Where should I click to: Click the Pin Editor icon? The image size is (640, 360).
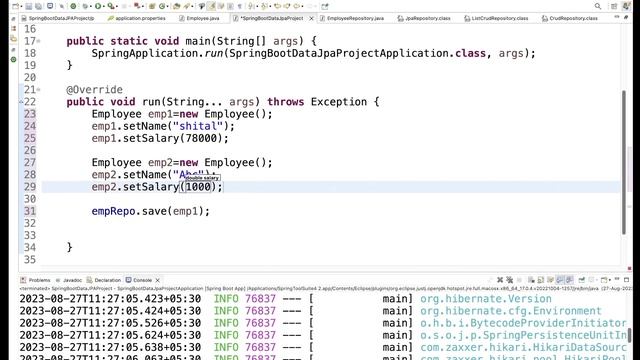pyautogui.click(x=324, y=7)
